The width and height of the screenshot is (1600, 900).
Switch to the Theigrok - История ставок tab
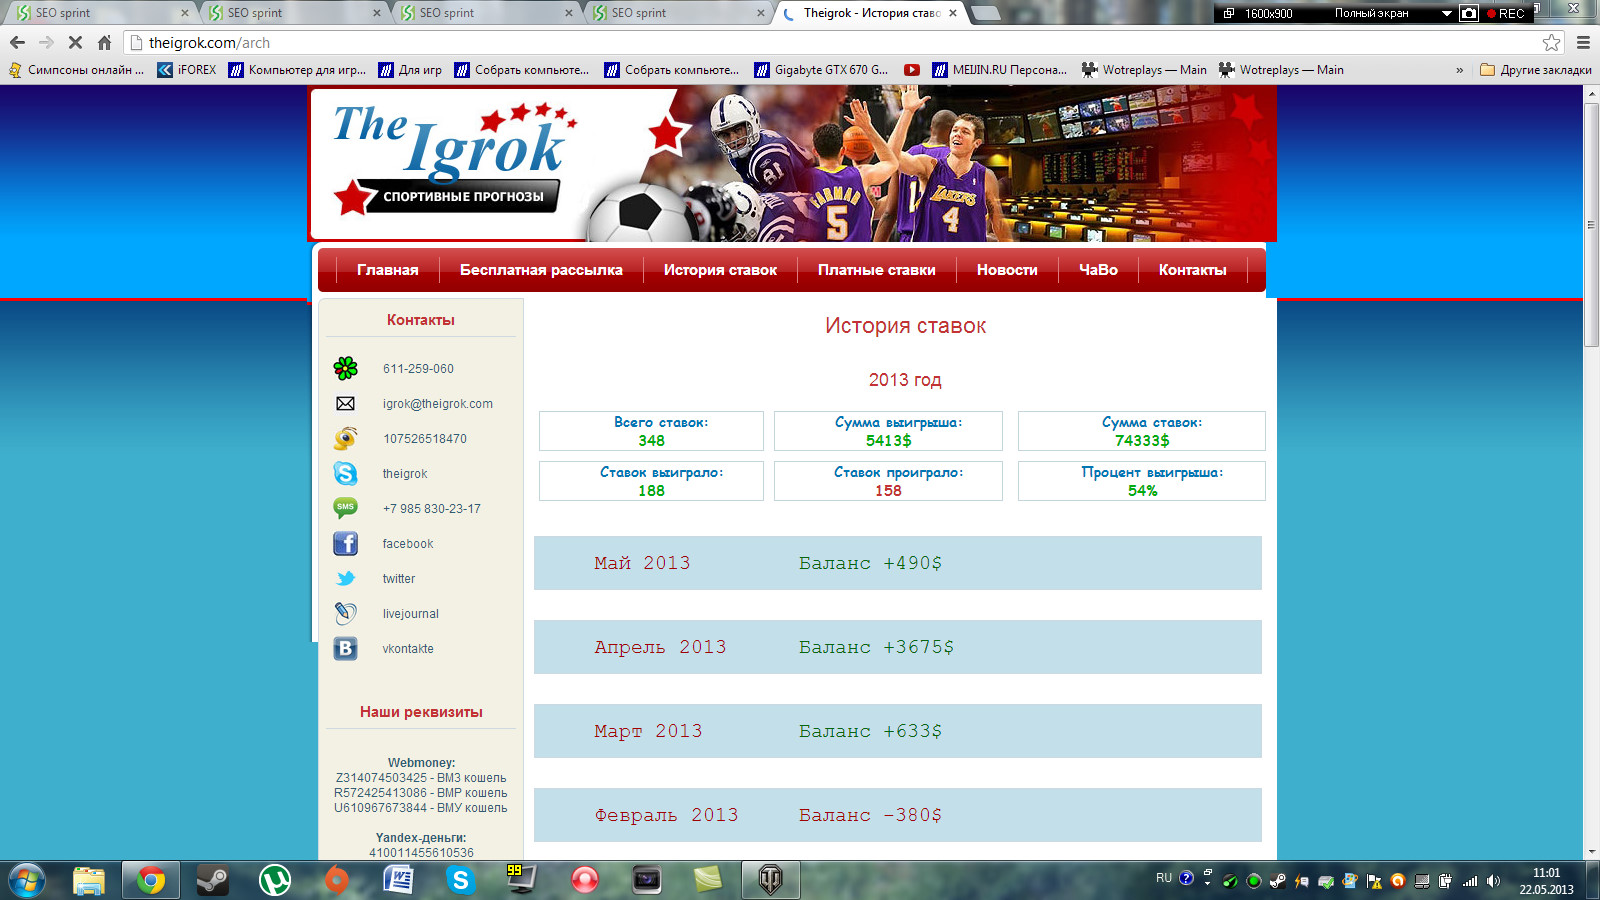coord(870,13)
